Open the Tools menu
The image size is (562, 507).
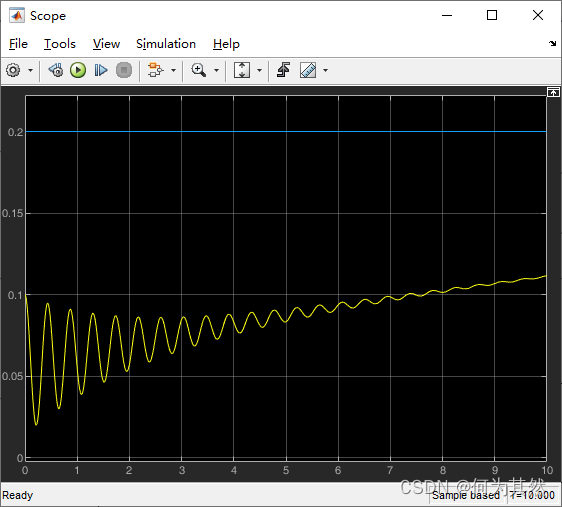[60, 44]
